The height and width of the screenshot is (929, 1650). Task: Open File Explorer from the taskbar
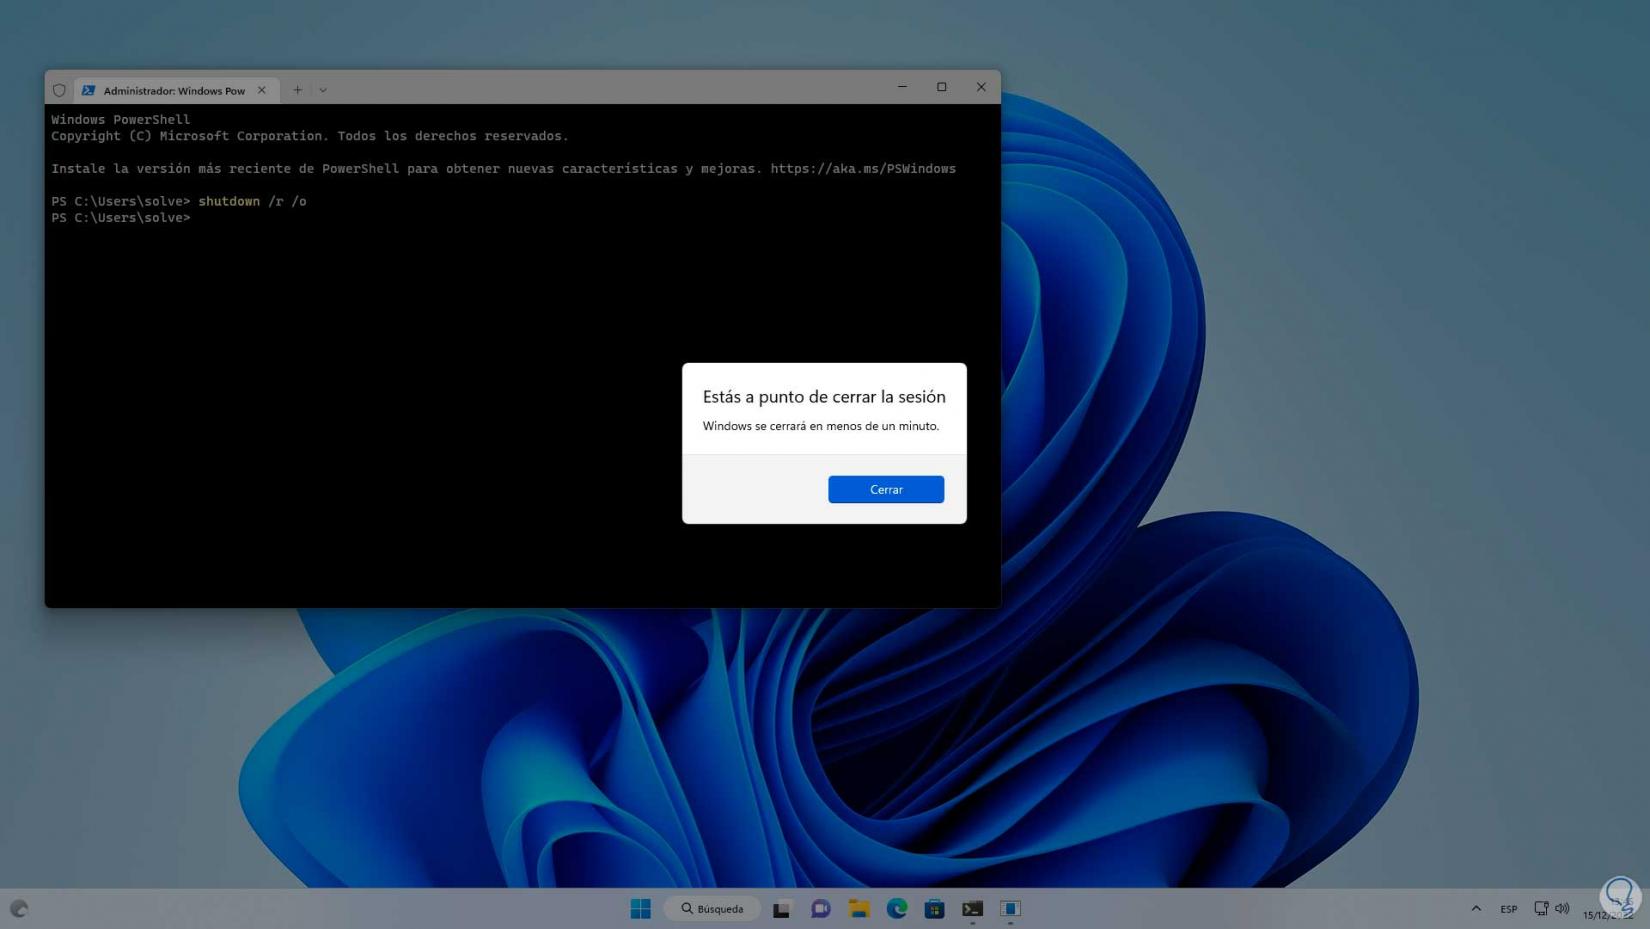coord(859,908)
